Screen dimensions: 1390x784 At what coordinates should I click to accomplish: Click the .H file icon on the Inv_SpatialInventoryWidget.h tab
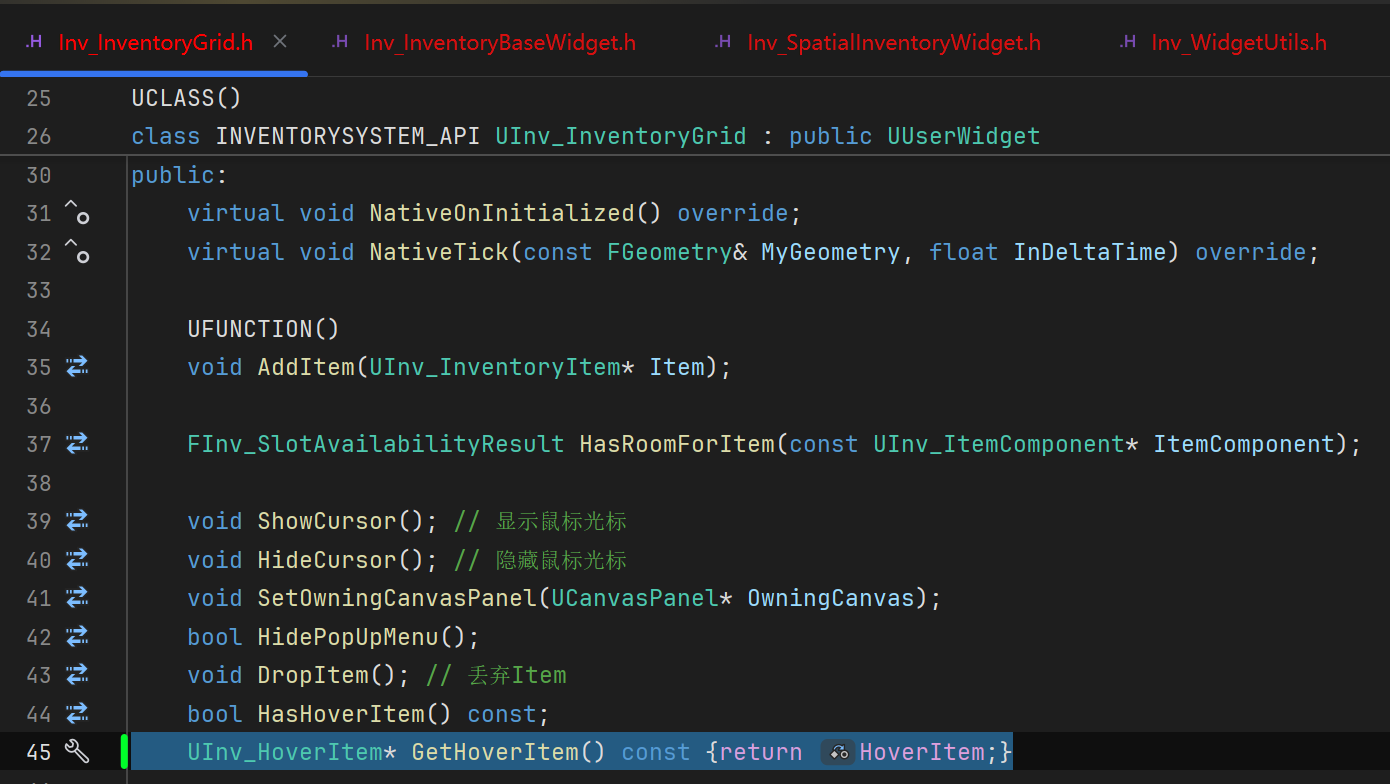pos(723,42)
